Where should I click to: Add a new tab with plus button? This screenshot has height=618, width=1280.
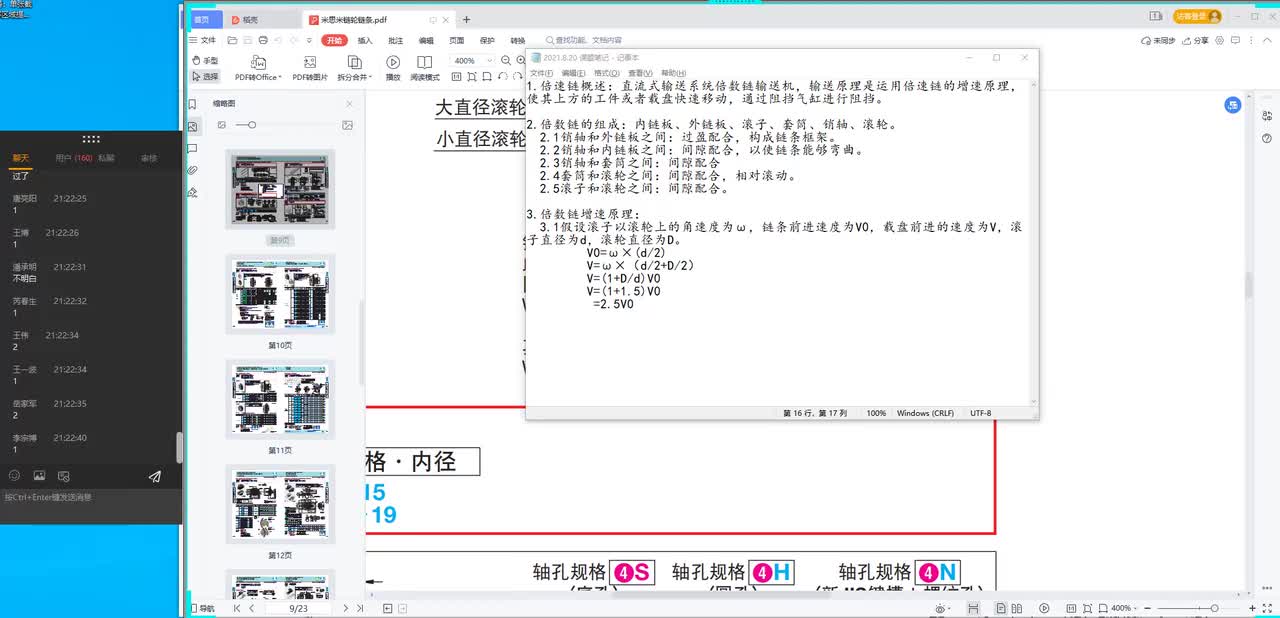[466, 19]
